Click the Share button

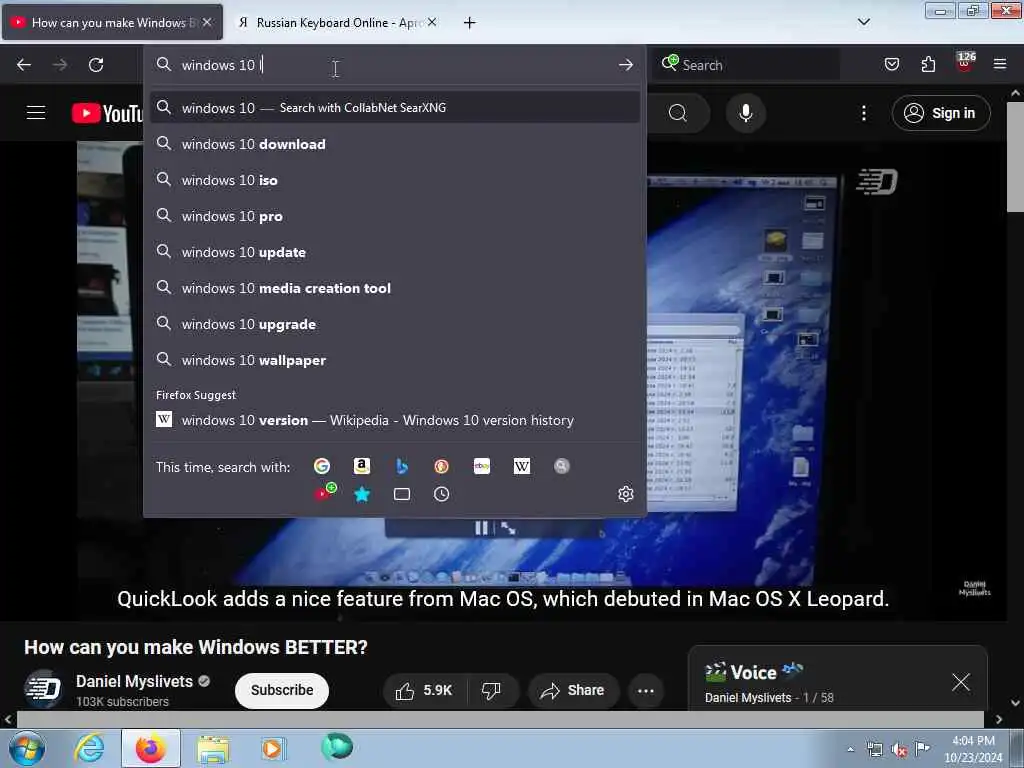pos(572,690)
